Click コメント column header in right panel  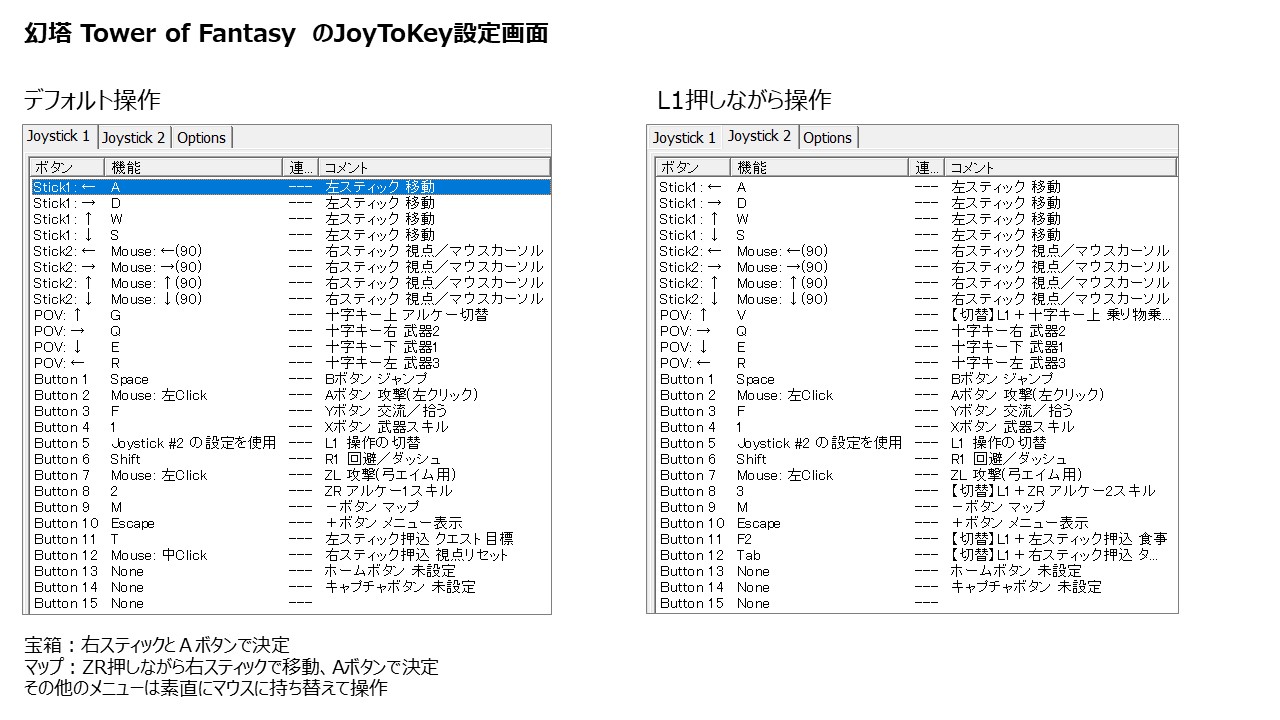1060,168
